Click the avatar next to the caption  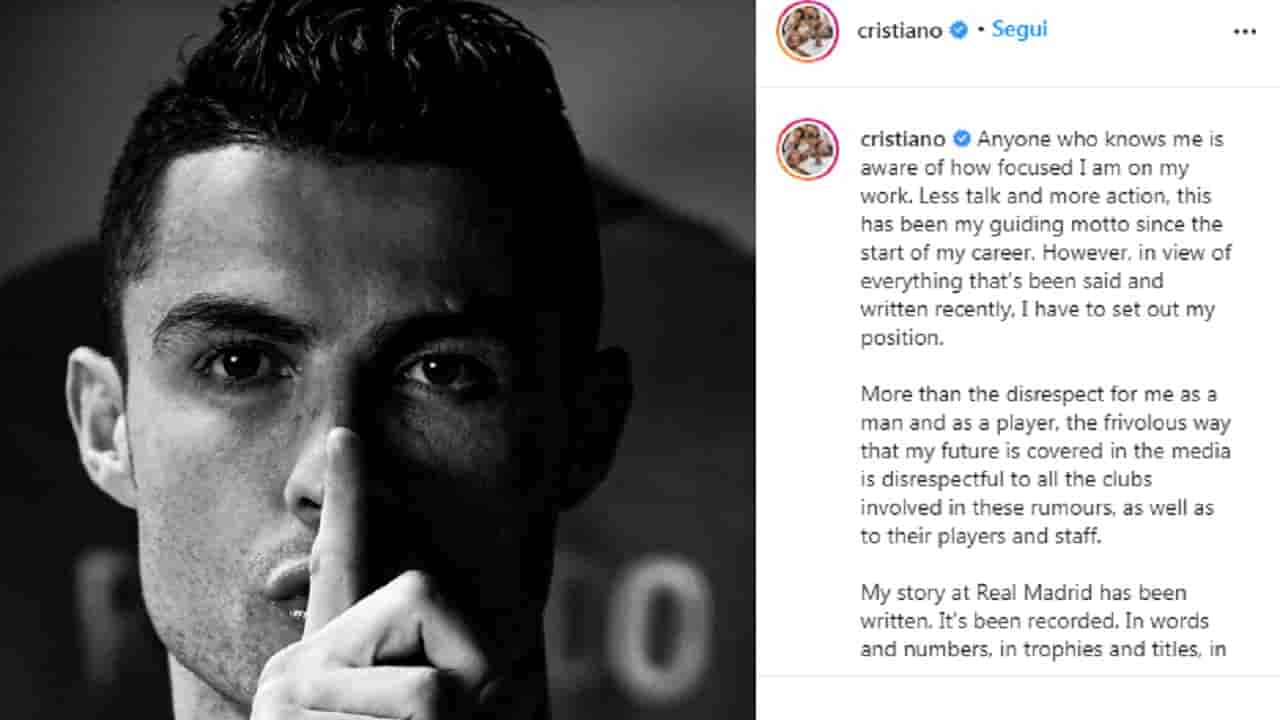(808, 149)
